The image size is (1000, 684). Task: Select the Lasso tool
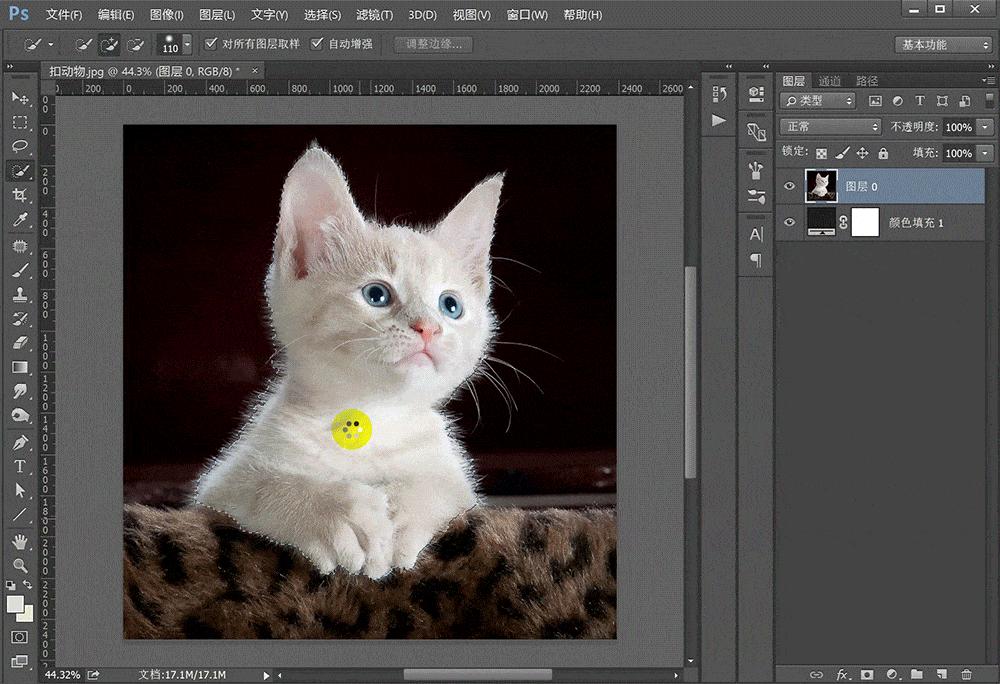coord(20,146)
